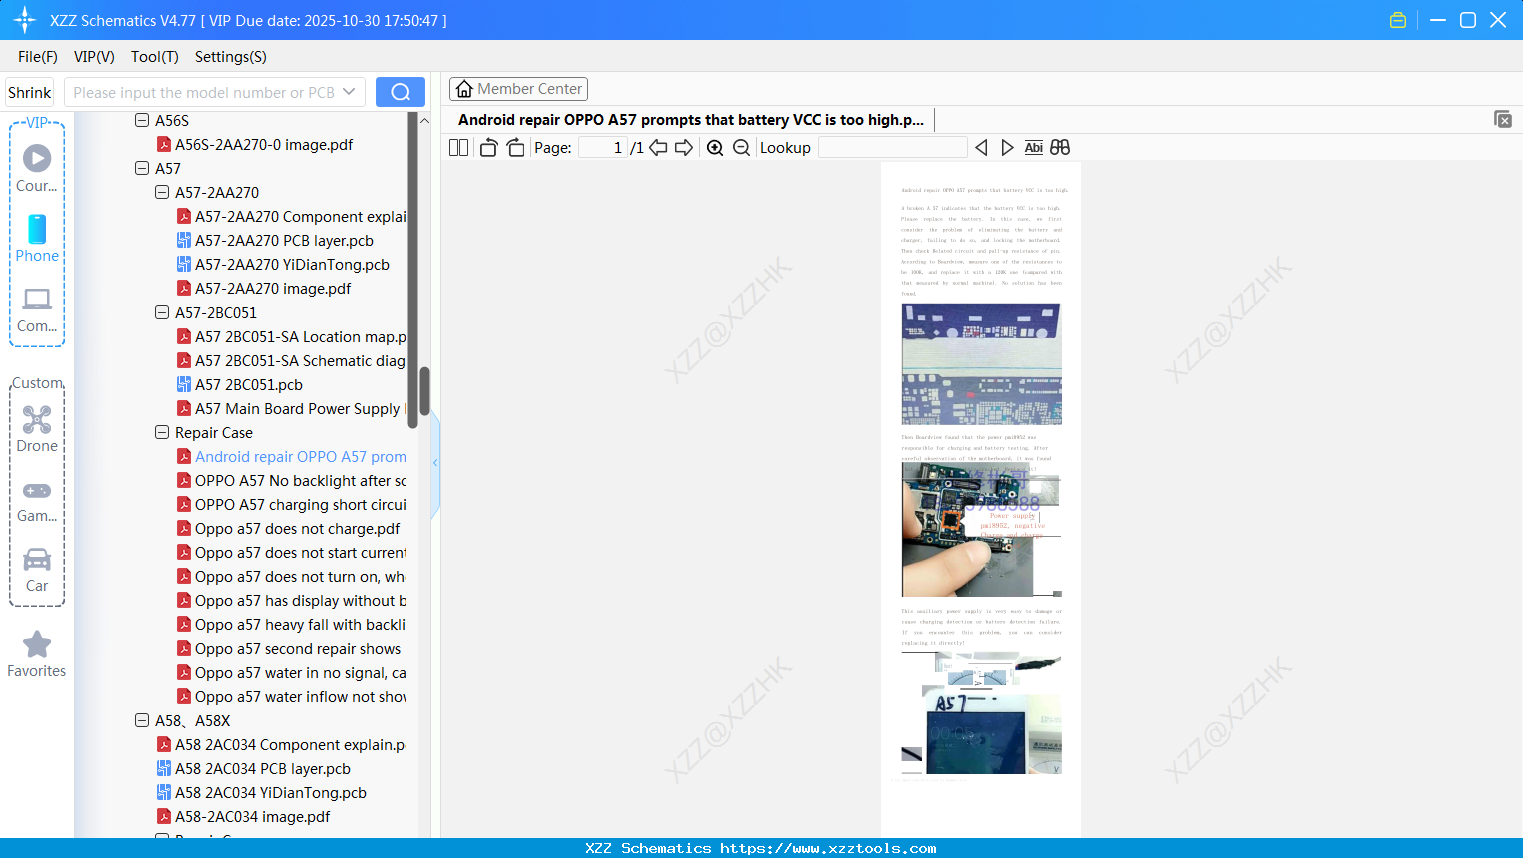Go to the previous page arrow
Image resolution: width=1523 pixels, height=858 pixels.
pos(658,148)
